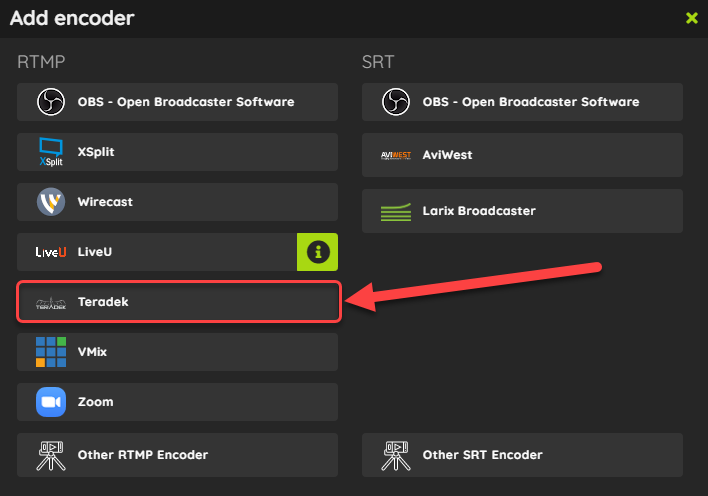
Task: Select Other RTMP Encoder
Action: [x=177, y=455]
